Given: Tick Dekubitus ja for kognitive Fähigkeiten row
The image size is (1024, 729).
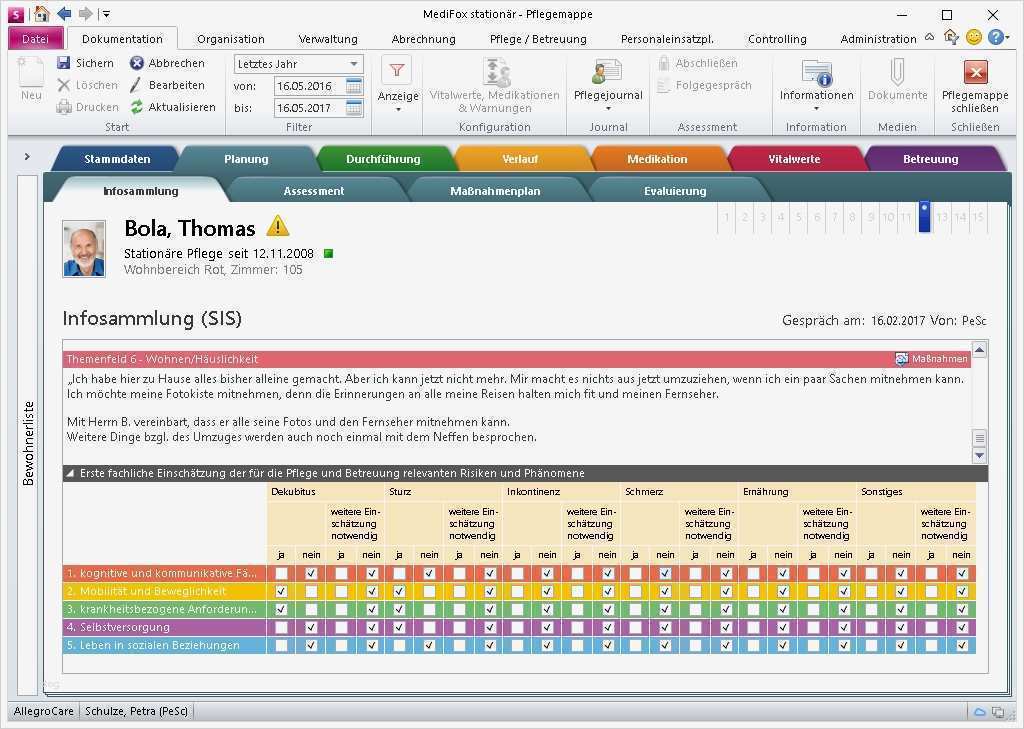Looking at the screenshot, I should click(x=281, y=573).
